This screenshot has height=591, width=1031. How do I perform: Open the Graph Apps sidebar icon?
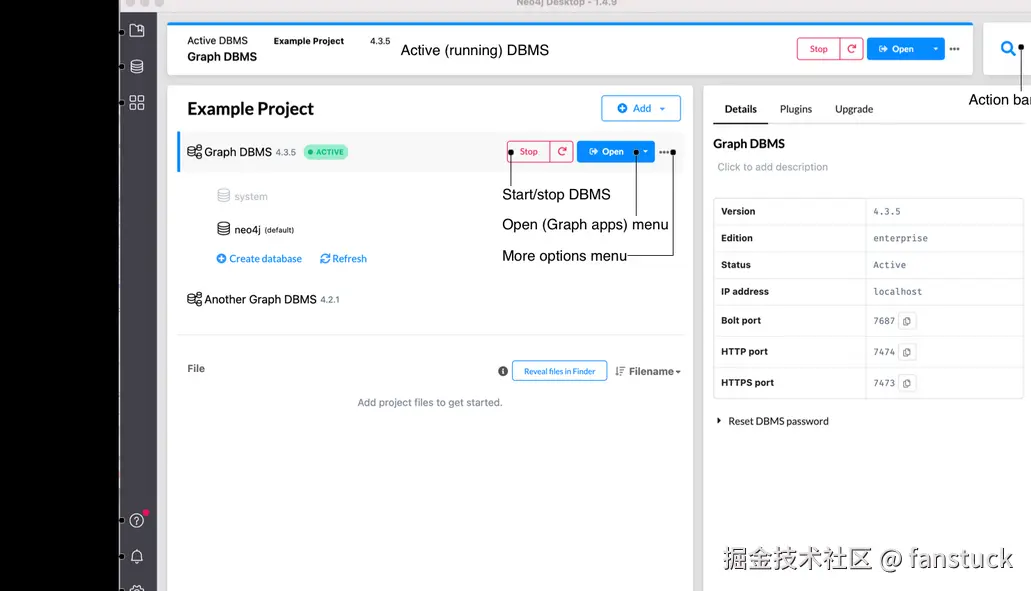click(x=137, y=103)
